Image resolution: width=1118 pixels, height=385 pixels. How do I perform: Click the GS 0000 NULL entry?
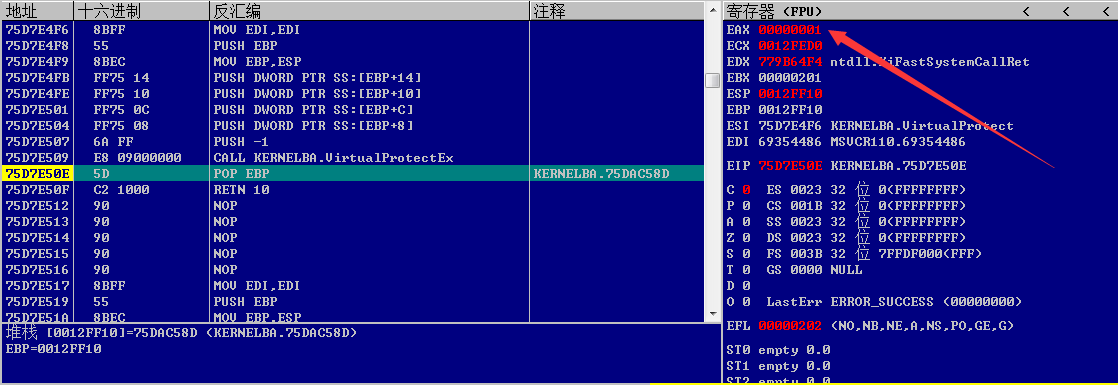[x=814, y=270]
